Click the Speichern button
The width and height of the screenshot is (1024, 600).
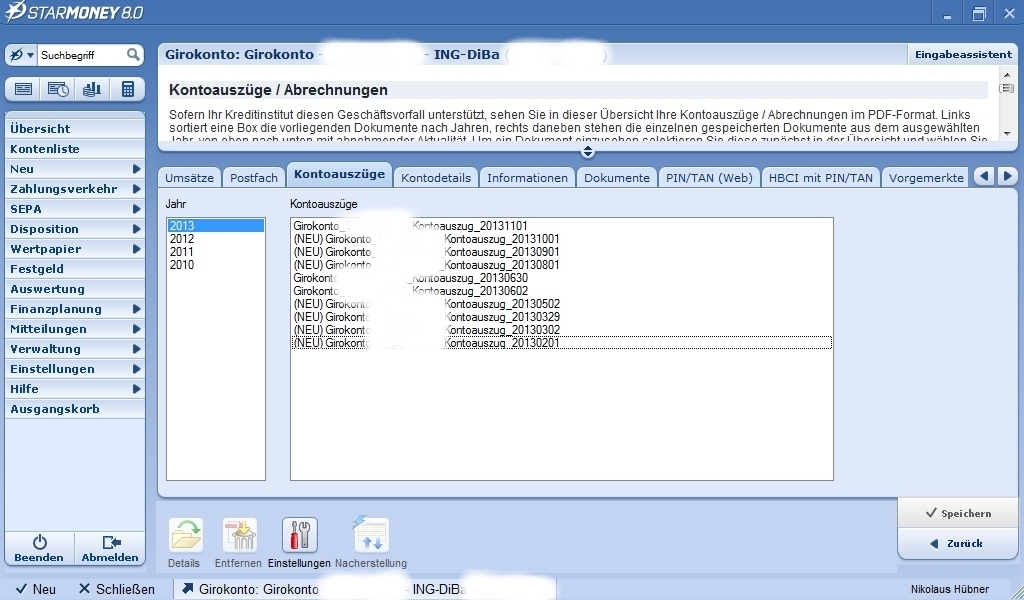(958, 513)
